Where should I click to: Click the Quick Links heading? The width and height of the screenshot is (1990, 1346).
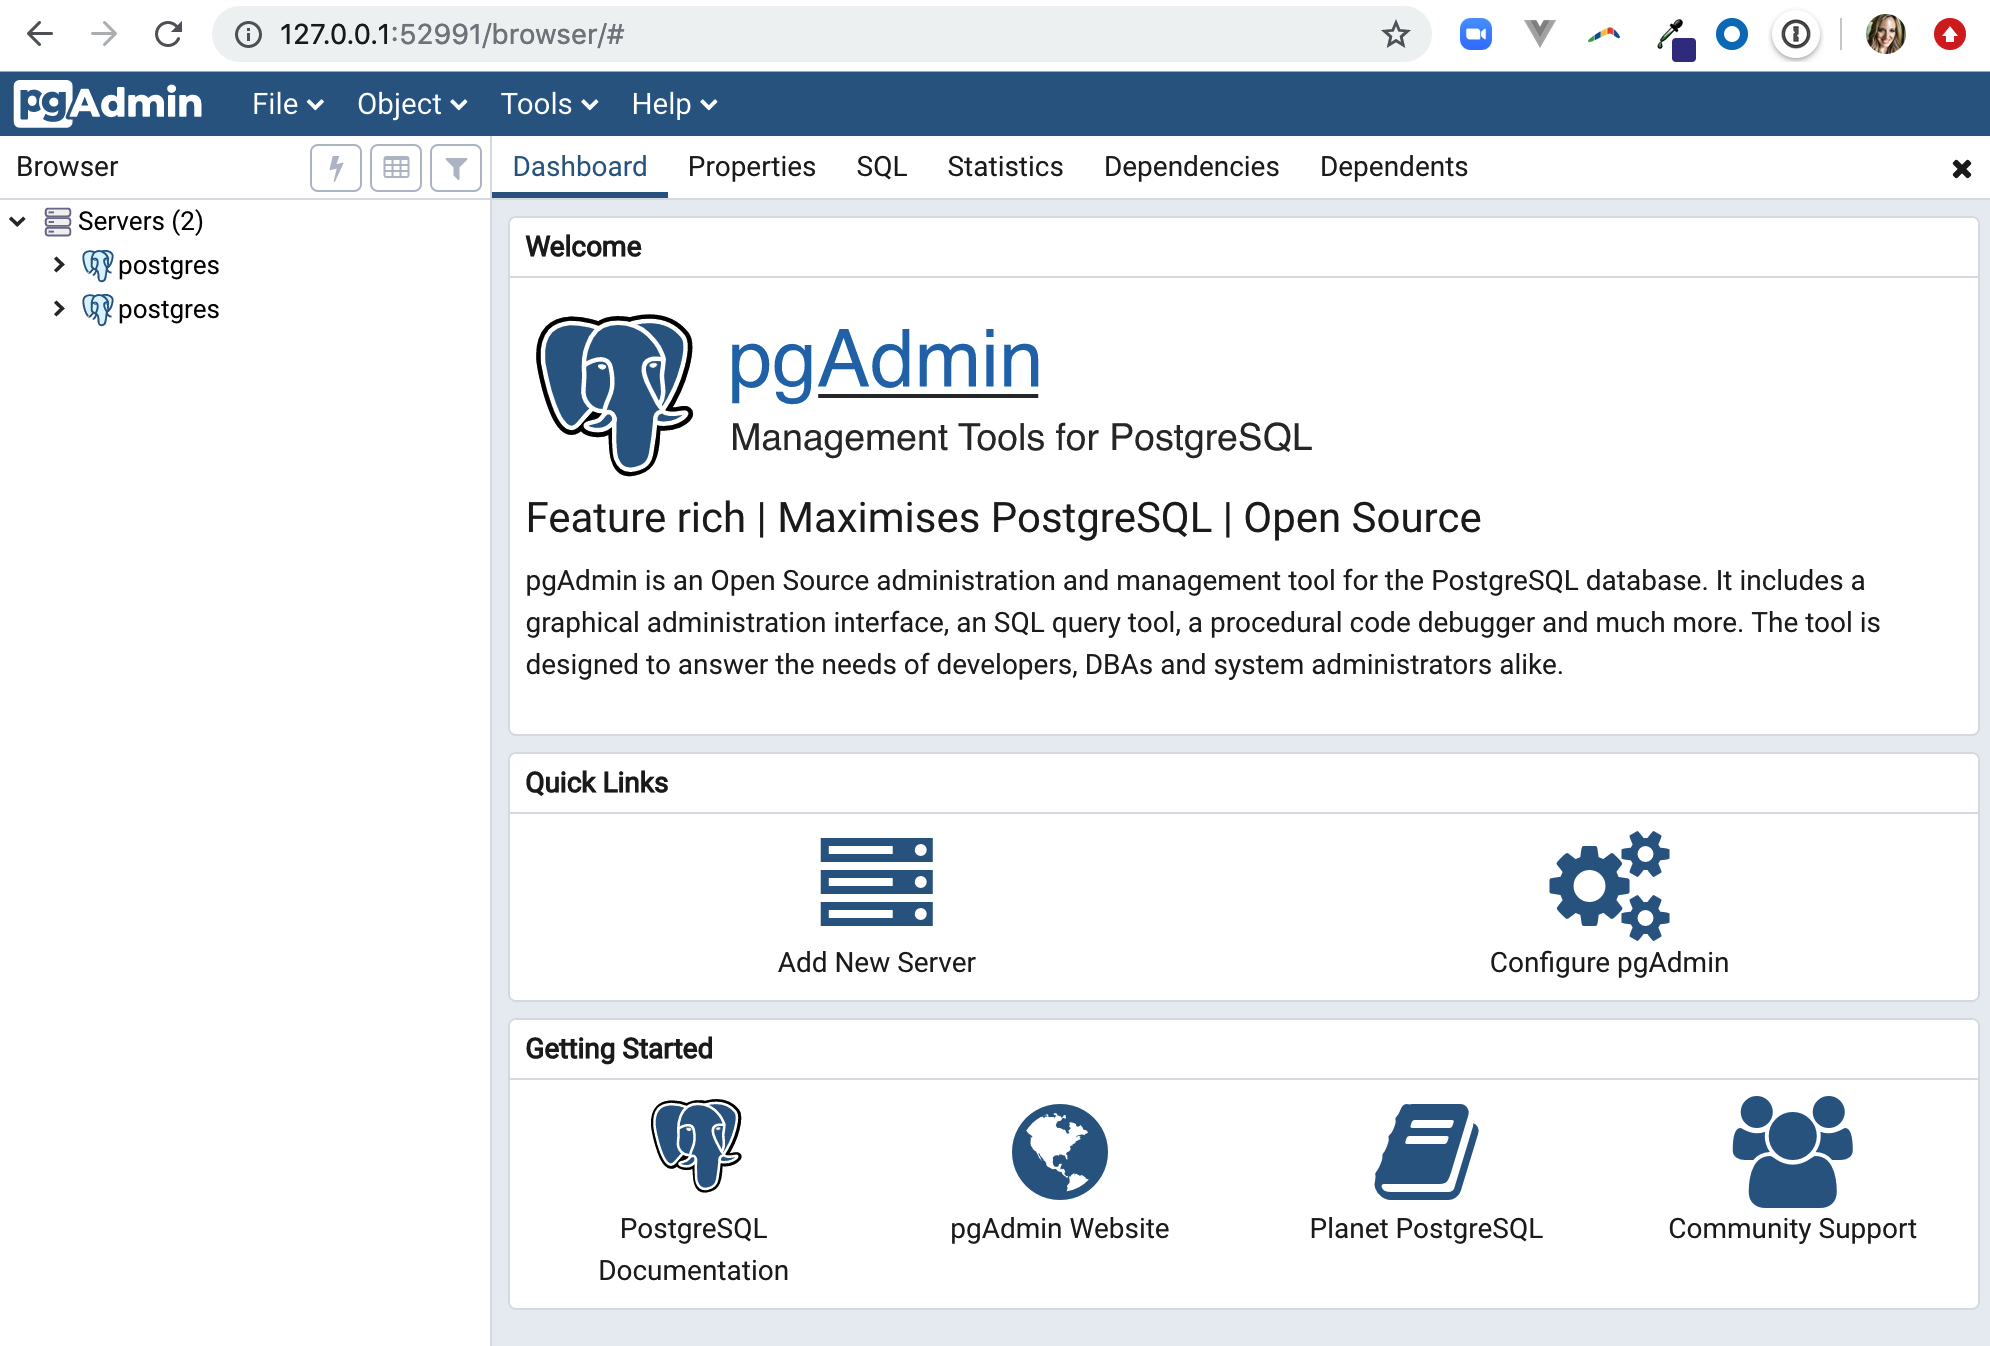click(x=596, y=783)
